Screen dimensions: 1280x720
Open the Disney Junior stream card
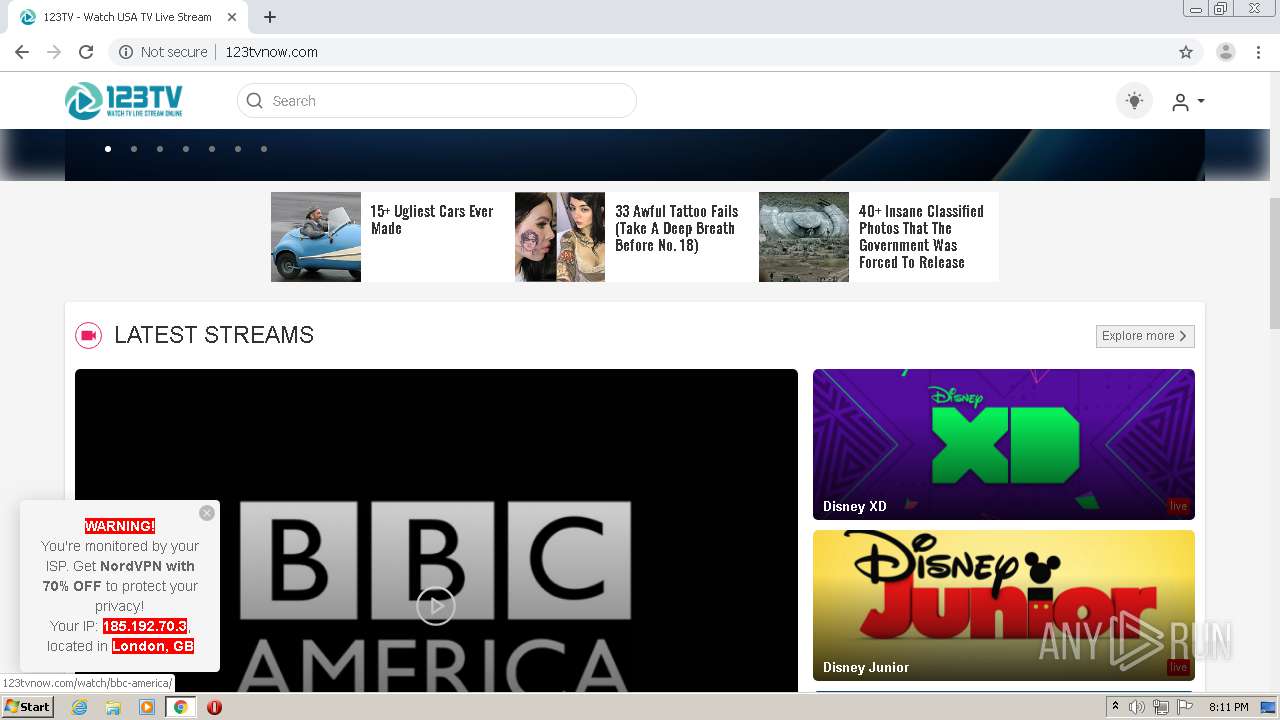coord(1004,605)
